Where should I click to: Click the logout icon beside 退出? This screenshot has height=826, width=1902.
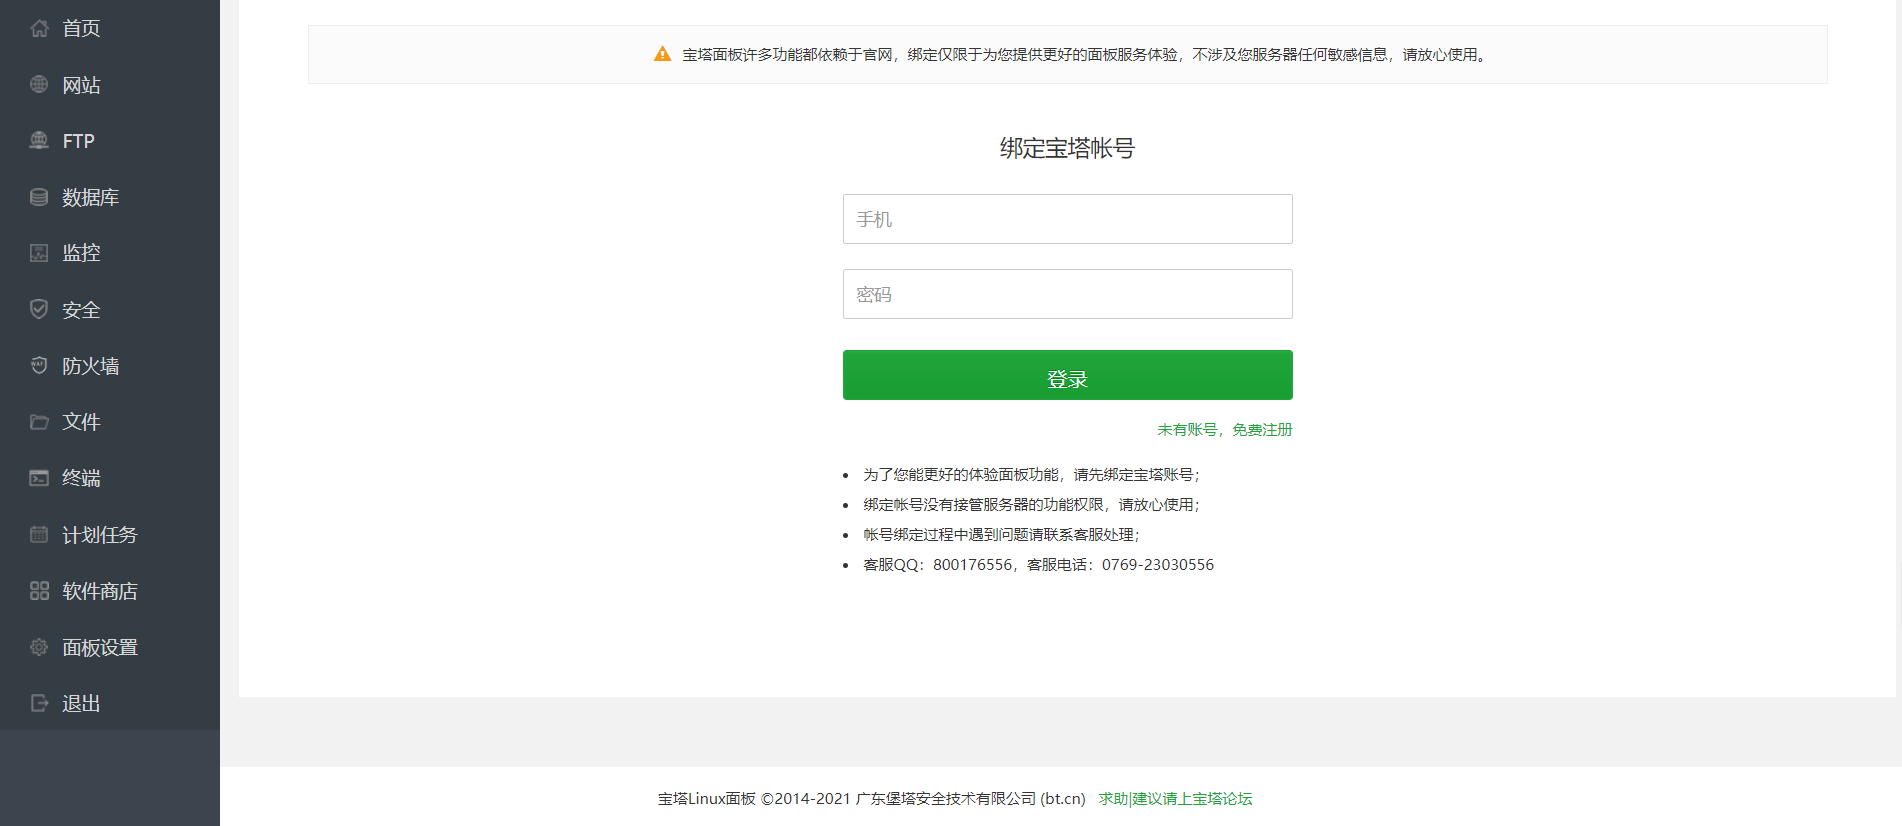pyautogui.click(x=39, y=703)
